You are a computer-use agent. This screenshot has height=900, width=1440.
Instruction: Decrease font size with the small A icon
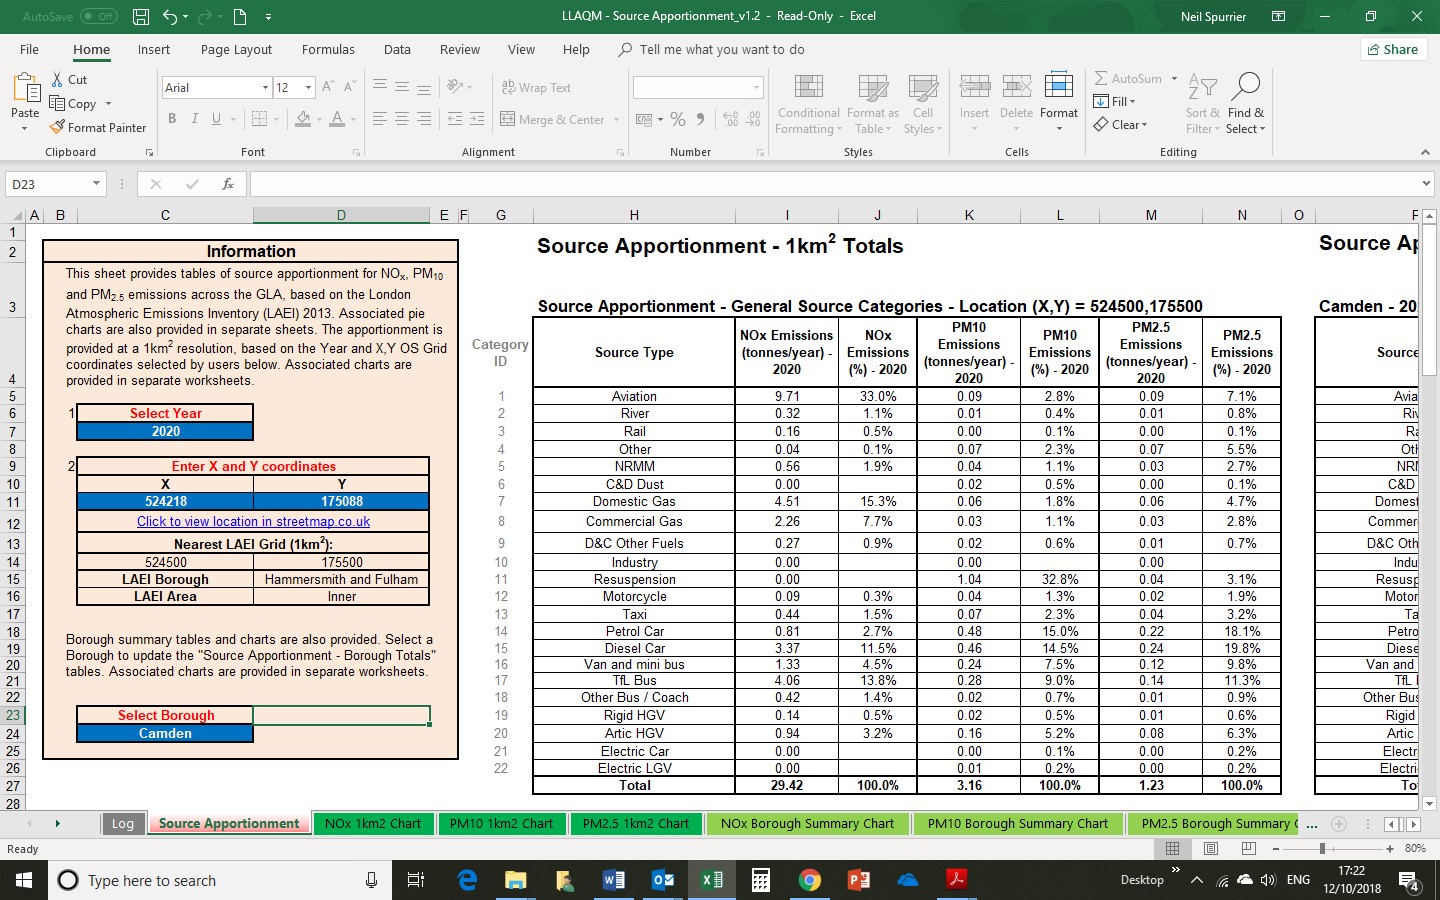pyautogui.click(x=349, y=87)
